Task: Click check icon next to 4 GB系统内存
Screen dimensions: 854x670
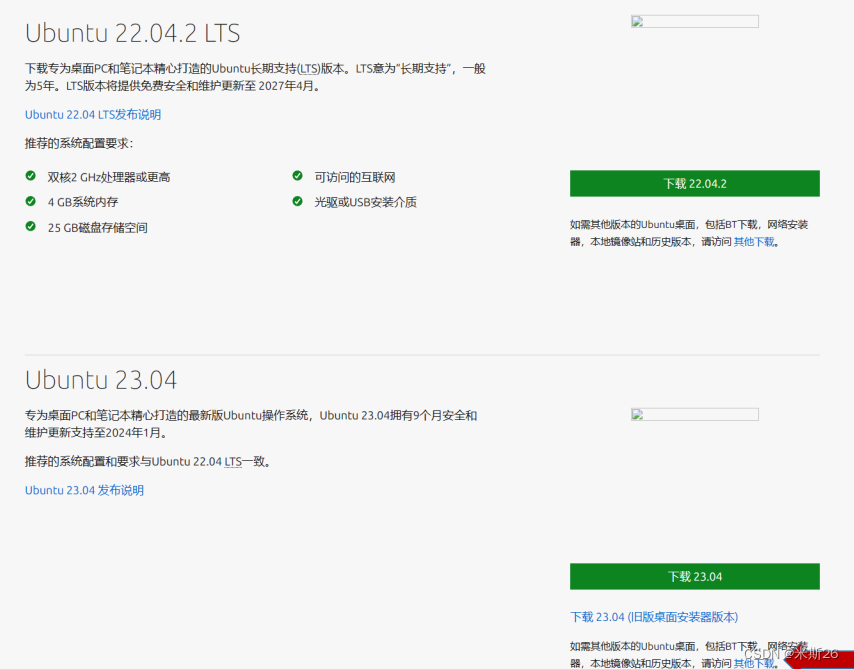Action: (x=30, y=201)
